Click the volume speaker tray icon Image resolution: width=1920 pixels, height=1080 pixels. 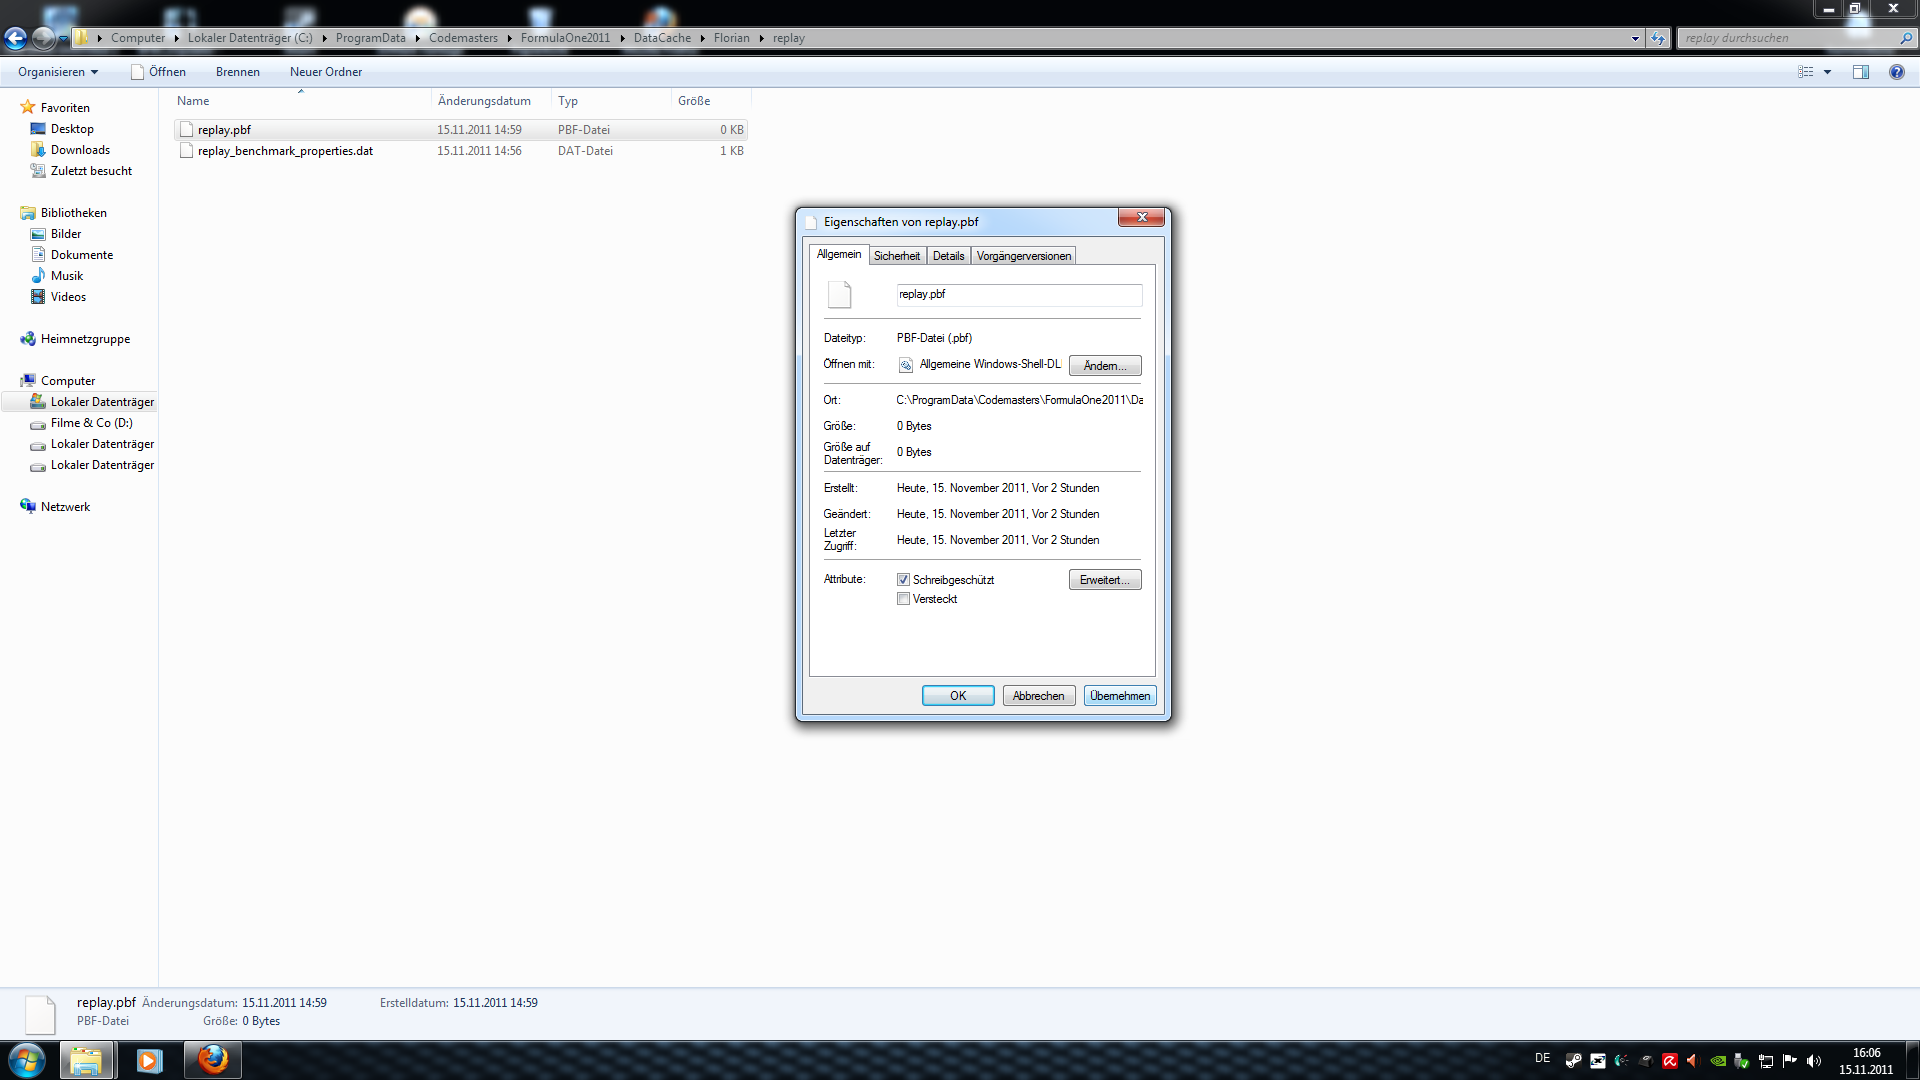[1814, 1061]
